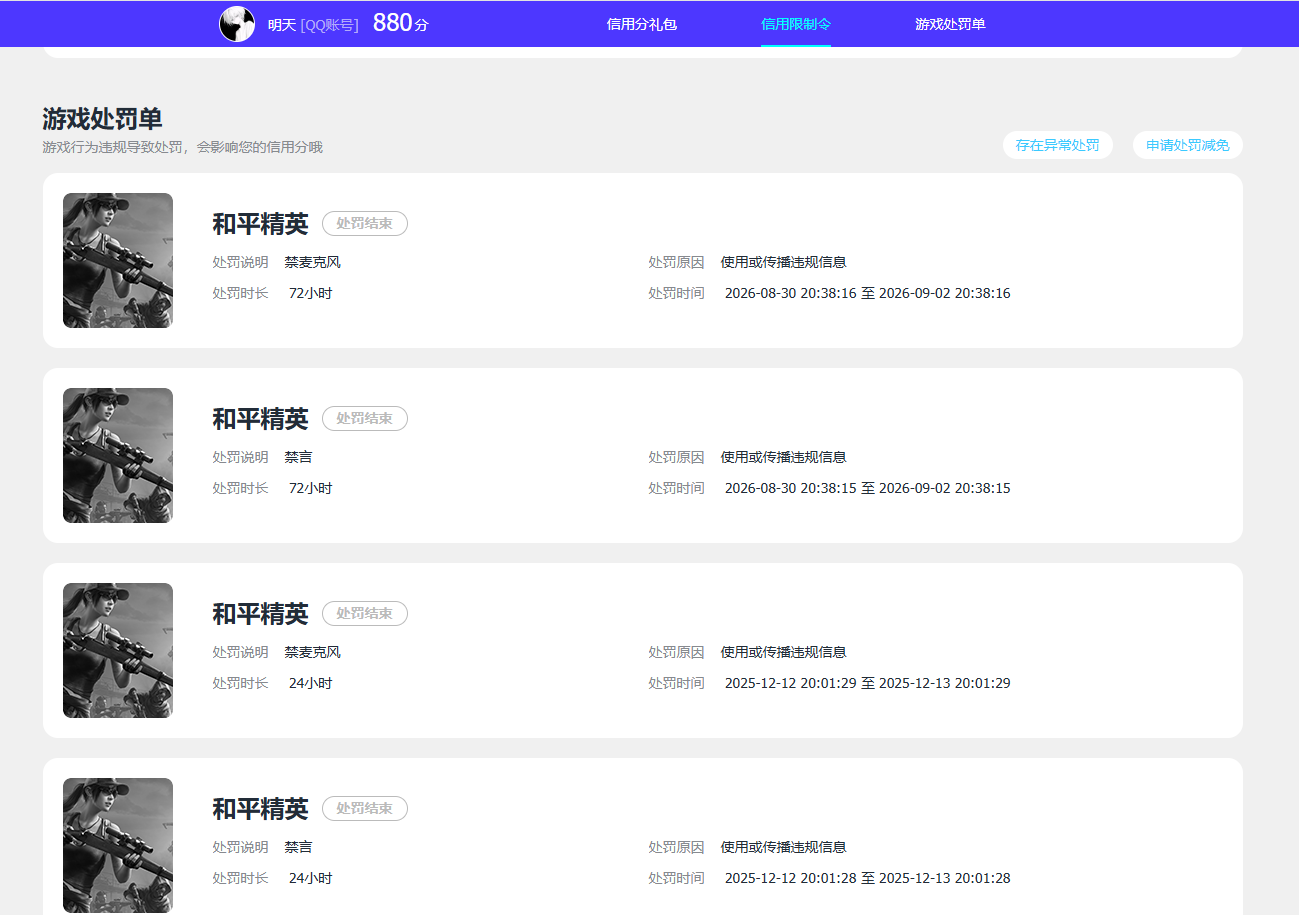Click the subtitle 游戏行为违规导致处罚，会影响您的信用分哦
Image resolution: width=1299 pixels, height=915 pixels.
pos(183,147)
